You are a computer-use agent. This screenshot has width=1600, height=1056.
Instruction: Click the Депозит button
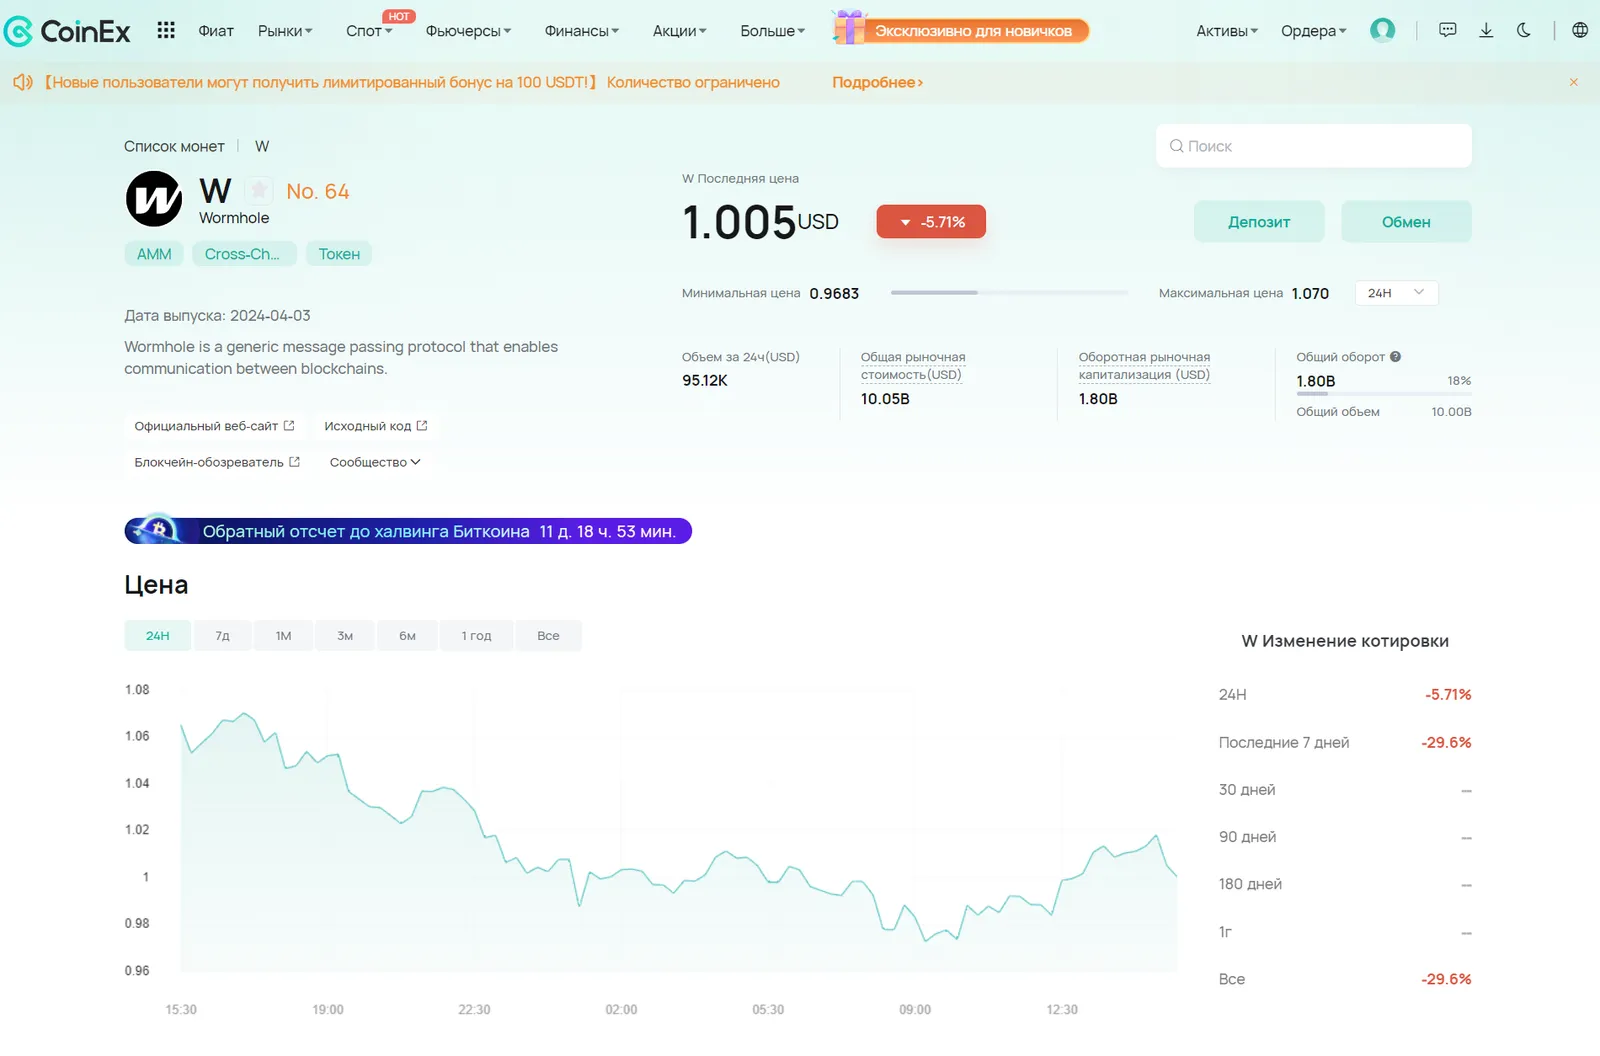point(1259,221)
